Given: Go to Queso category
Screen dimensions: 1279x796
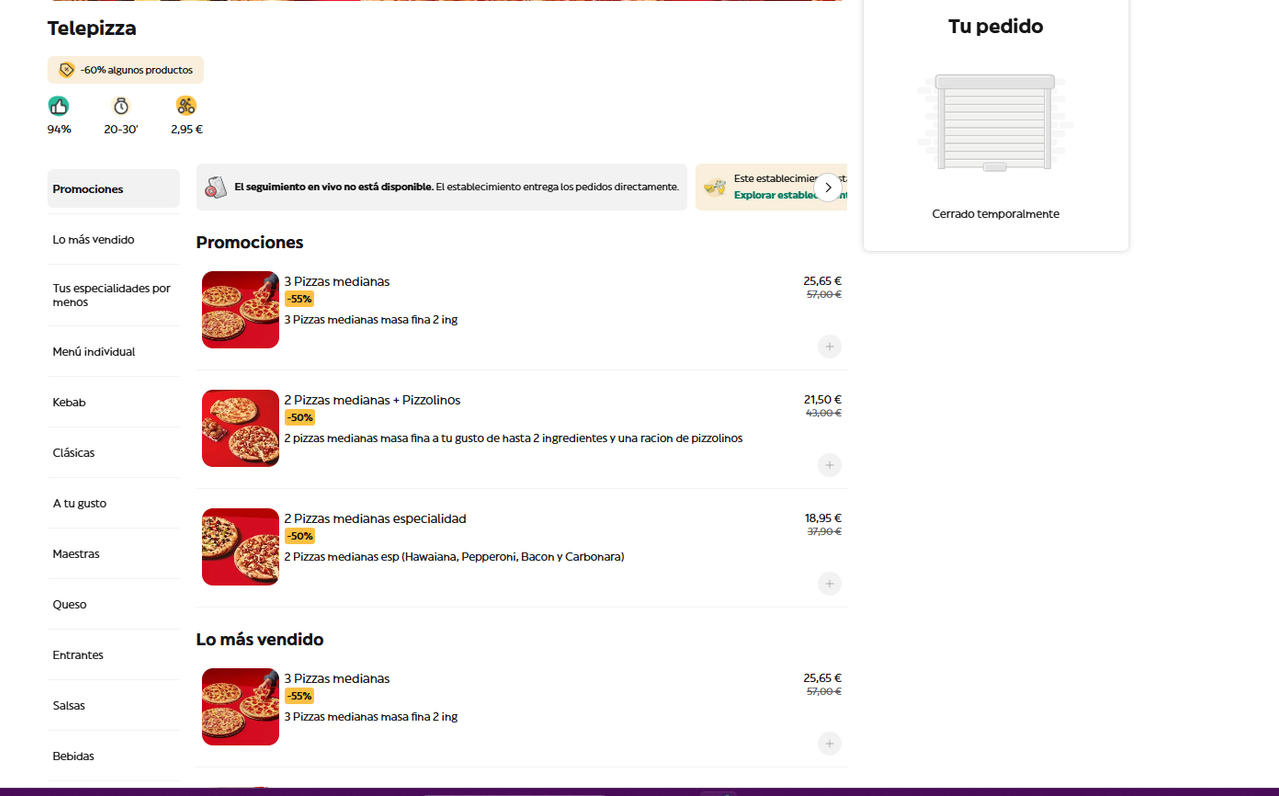Looking at the screenshot, I should click(x=113, y=604).
